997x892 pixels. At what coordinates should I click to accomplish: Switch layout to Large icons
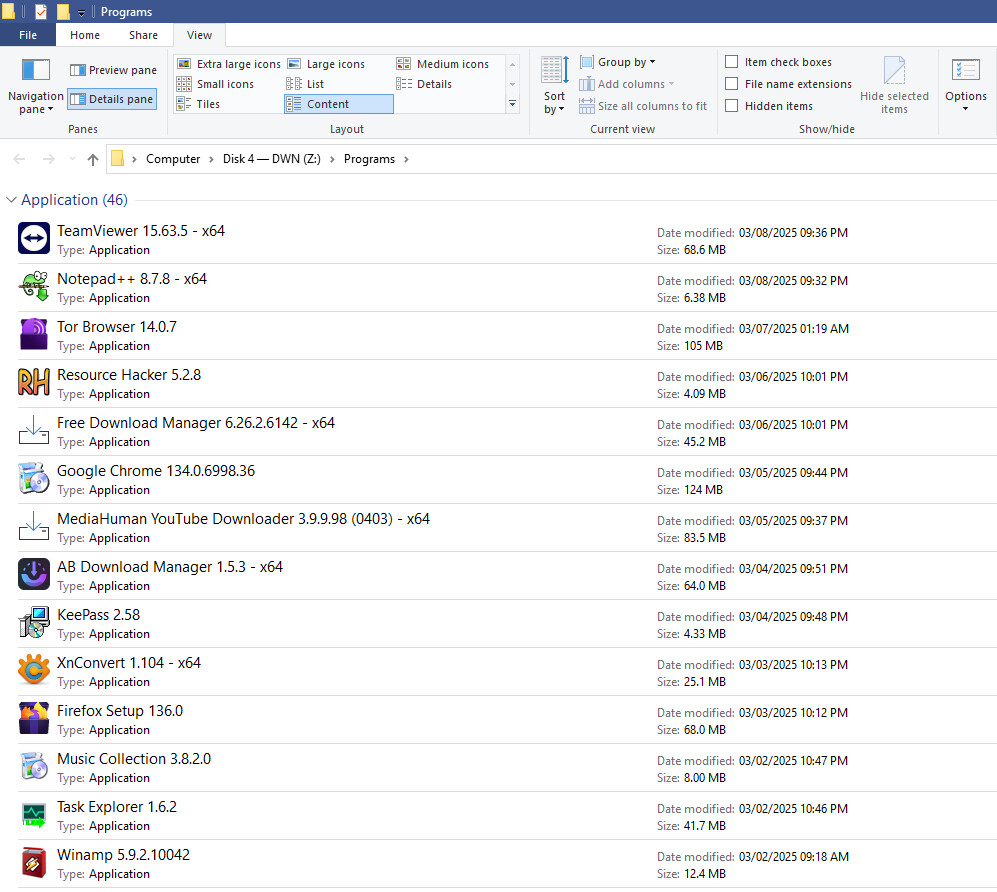(327, 64)
